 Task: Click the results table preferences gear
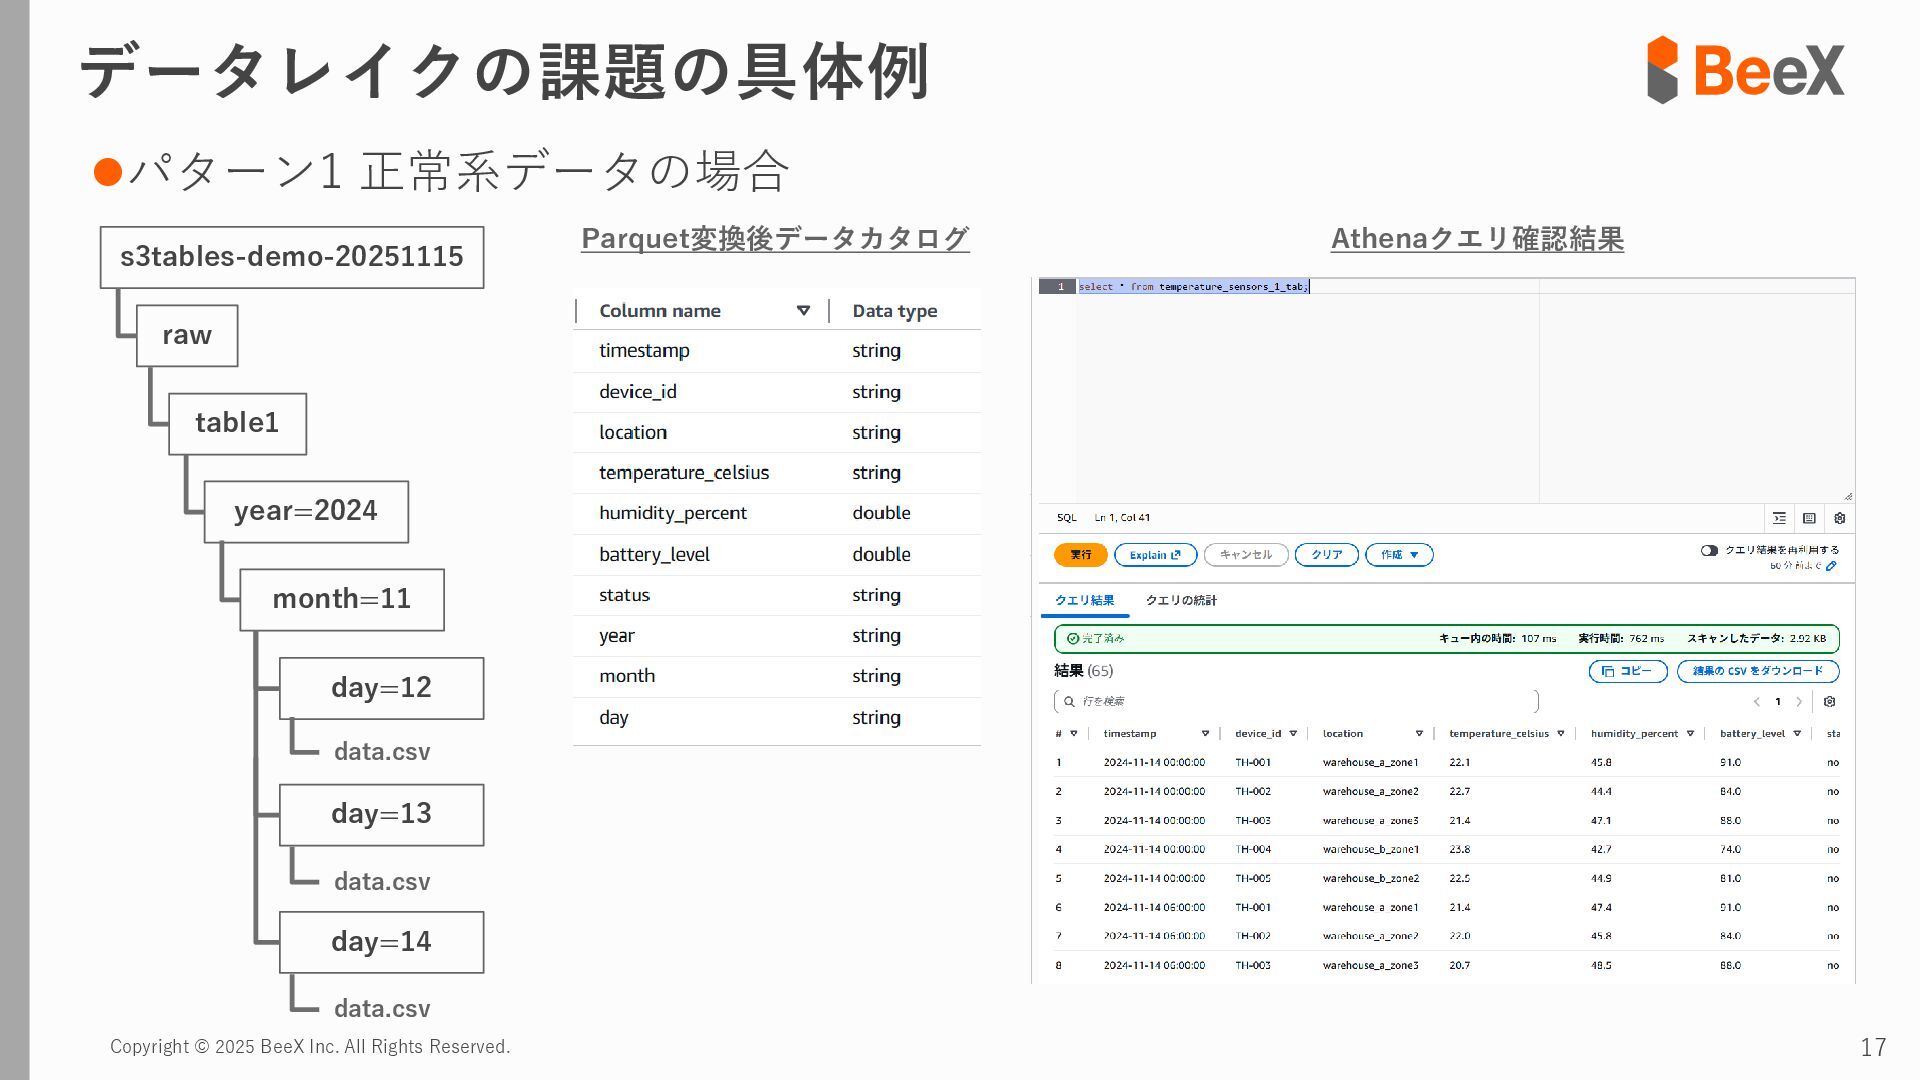pos(1829,702)
